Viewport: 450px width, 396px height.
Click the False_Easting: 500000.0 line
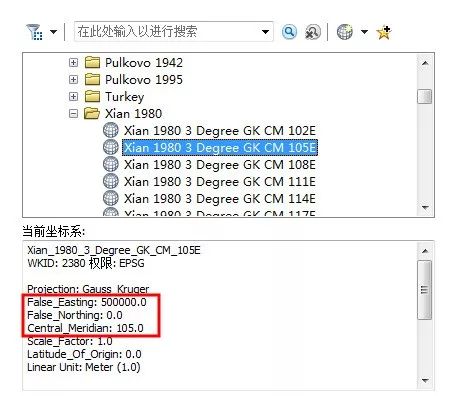point(87,302)
